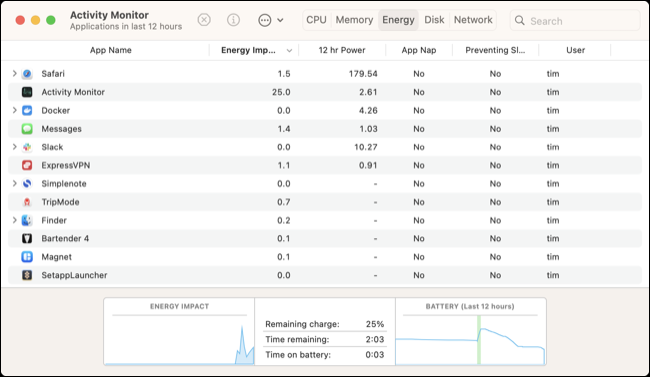Screen dimensions: 650x377
Task: Select the Simplenote row name
Action: (x=64, y=183)
